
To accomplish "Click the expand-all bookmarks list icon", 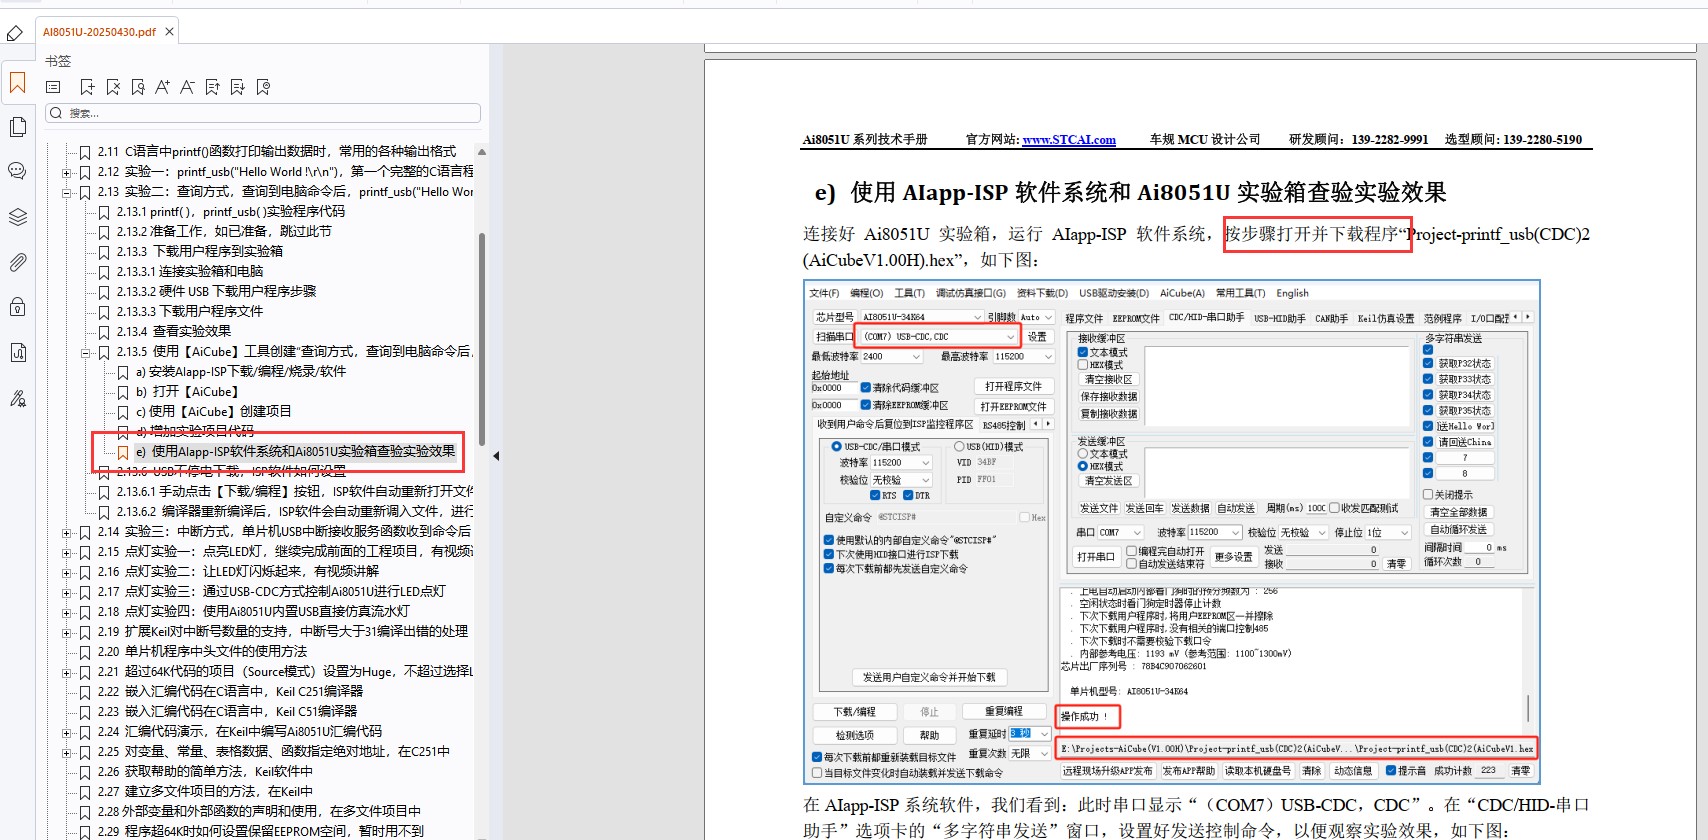I will [x=54, y=87].
